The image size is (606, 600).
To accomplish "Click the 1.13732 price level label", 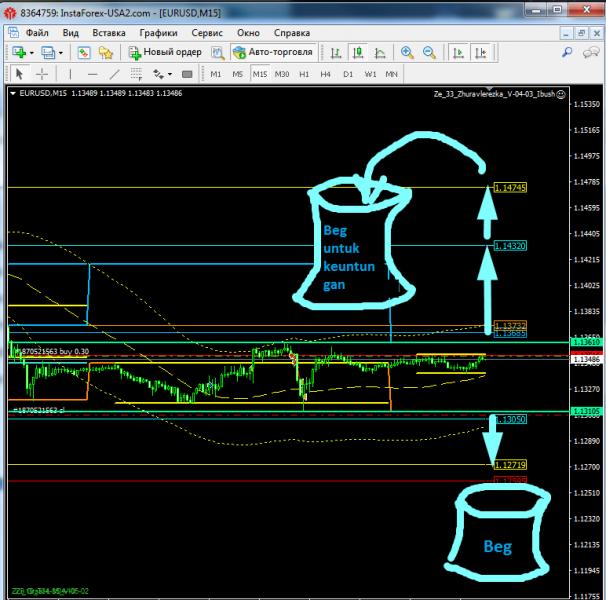I will [510, 325].
